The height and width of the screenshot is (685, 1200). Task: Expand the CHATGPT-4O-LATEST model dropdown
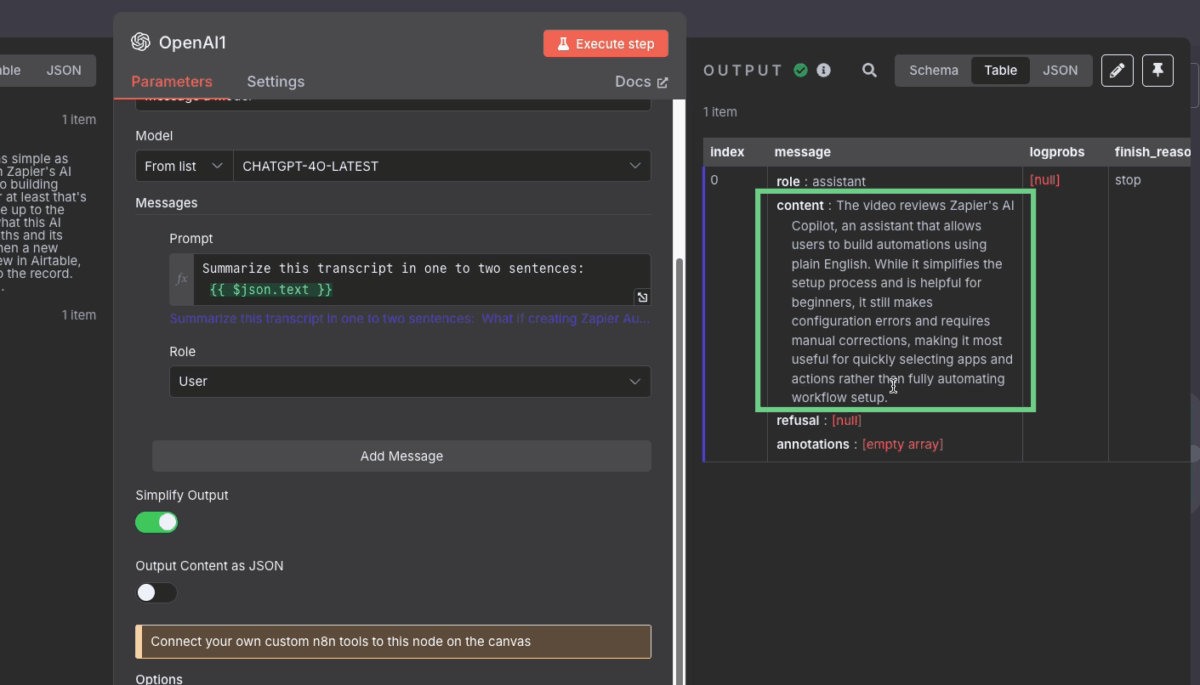[x=441, y=166]
